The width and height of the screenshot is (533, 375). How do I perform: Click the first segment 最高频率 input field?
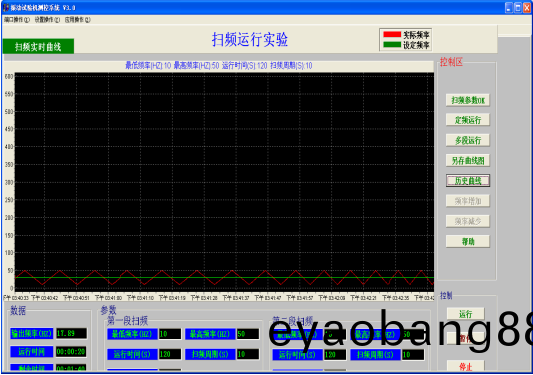pyautogui.click(x=248, y=334)
